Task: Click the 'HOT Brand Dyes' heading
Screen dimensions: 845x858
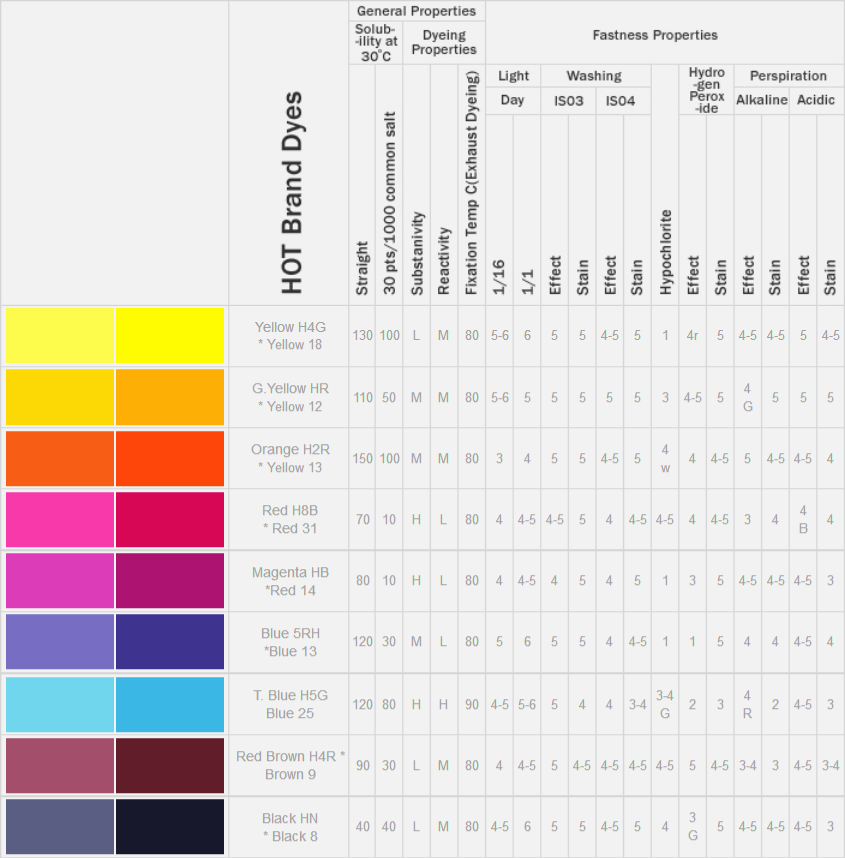Action: (292, 193)
